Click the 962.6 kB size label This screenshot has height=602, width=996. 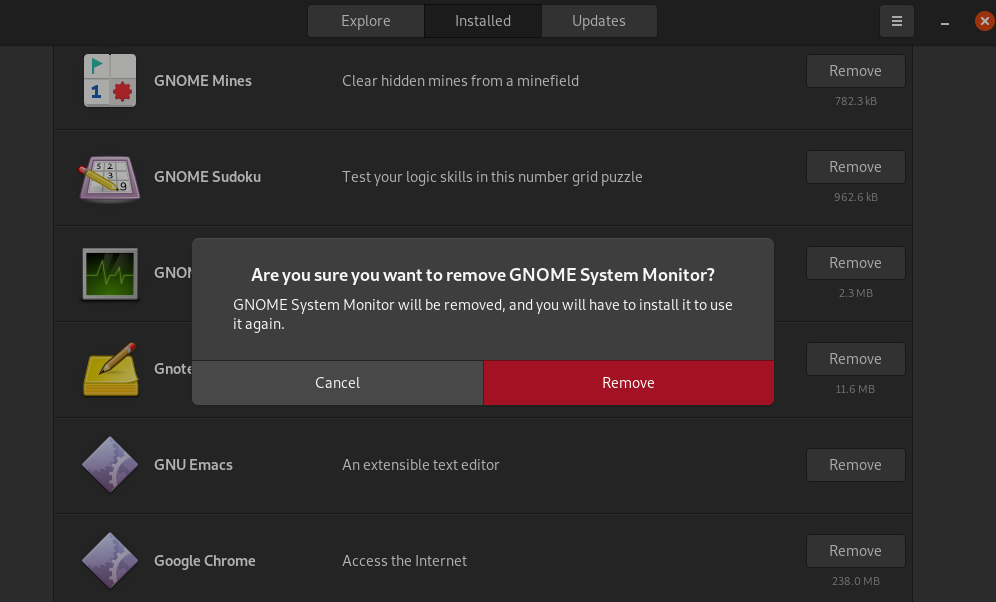tap(856, 197)
